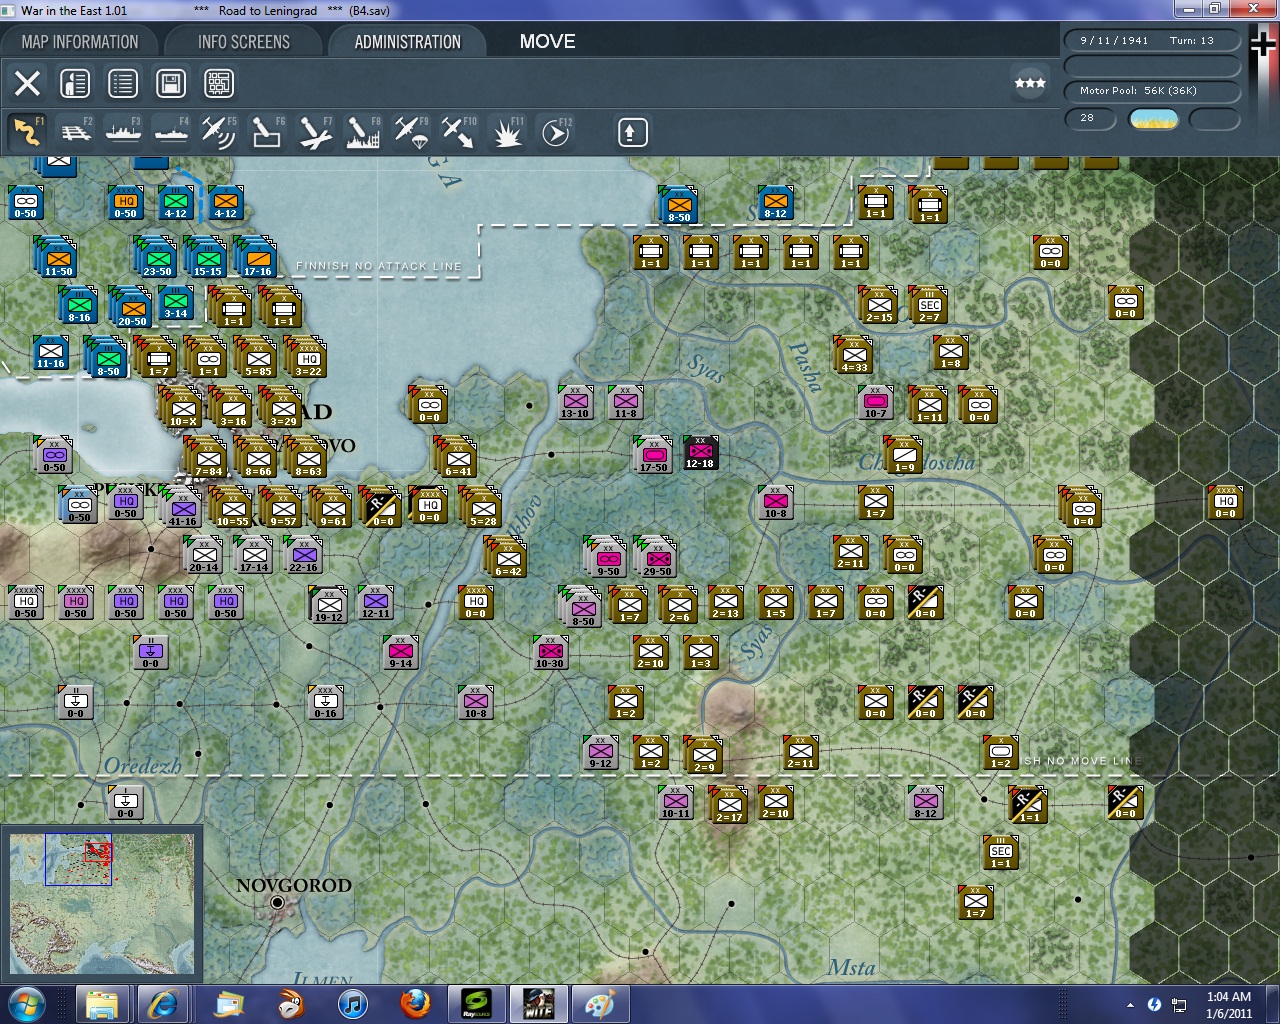Screen dimensions: 1280x1024
Task: Open Administration tab
Action: click(x=408, y=42)
